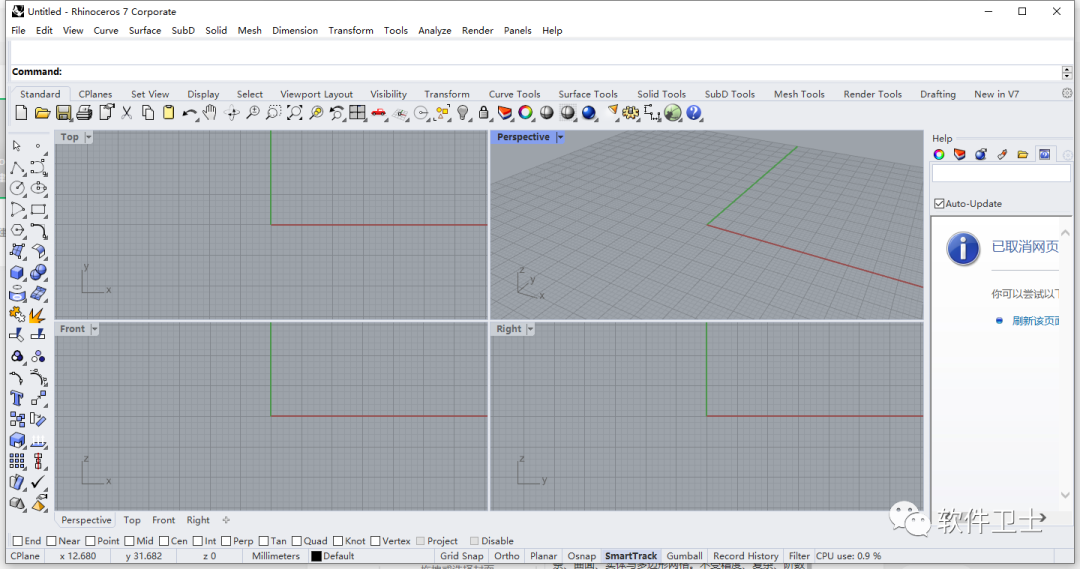Toggle Grid Snap in status bar

pyautogui.click(x=461, y=556)
